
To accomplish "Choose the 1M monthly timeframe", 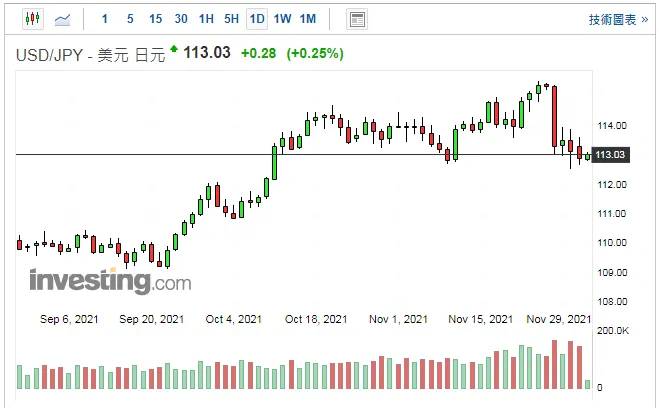I will tap(308, 19).
